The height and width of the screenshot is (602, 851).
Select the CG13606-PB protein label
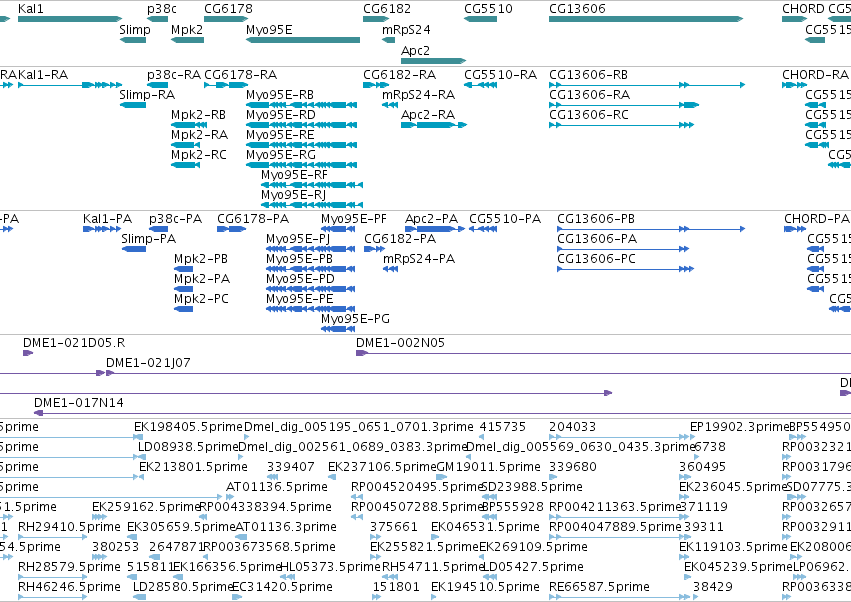click(x=596, y=219)
